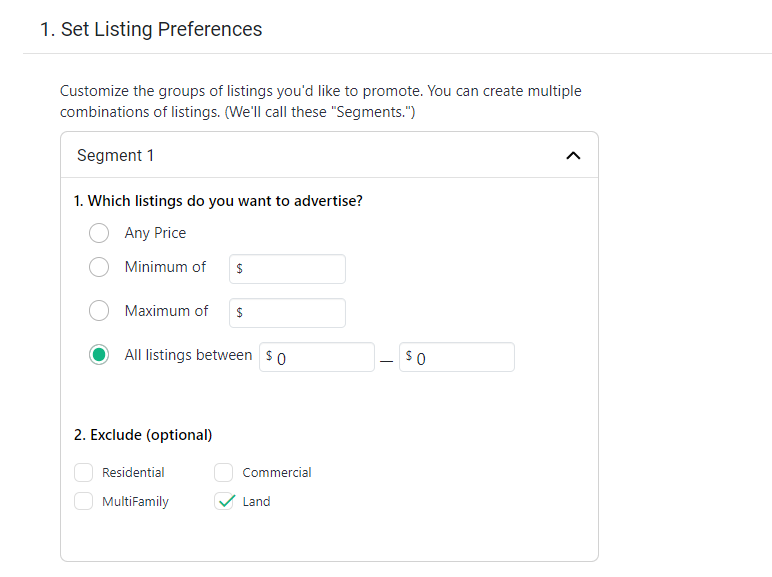Click the Land label text
The width and height of the screenshot is (772, 577).
[257, 502]
